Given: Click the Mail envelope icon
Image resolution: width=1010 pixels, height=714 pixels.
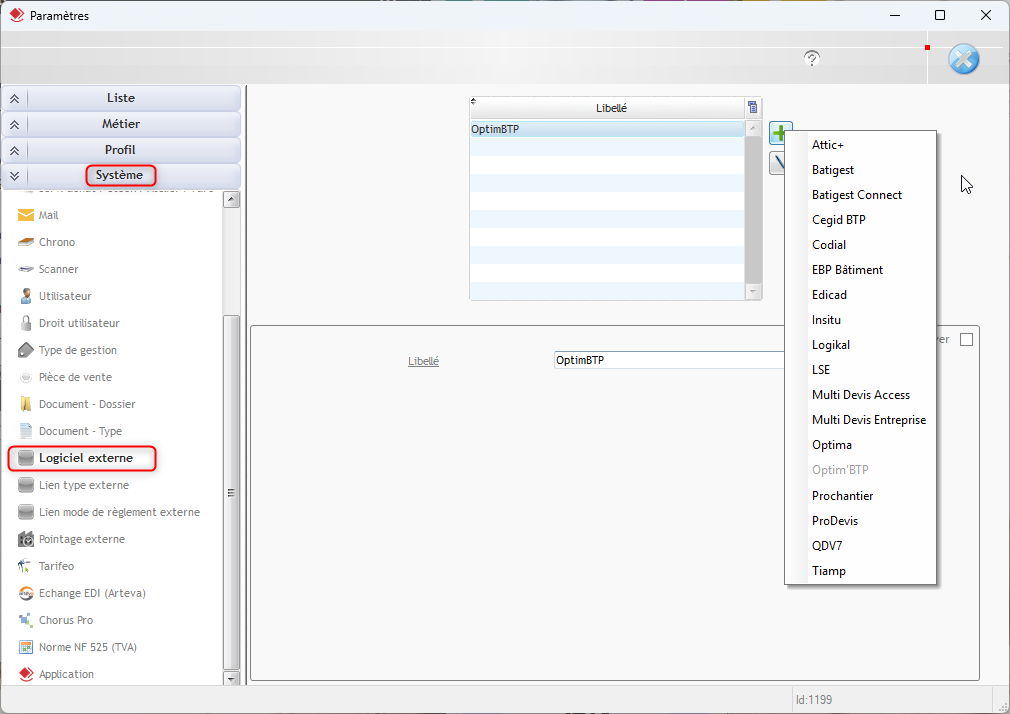Looking at the screenshot, I should coord(26,215).
